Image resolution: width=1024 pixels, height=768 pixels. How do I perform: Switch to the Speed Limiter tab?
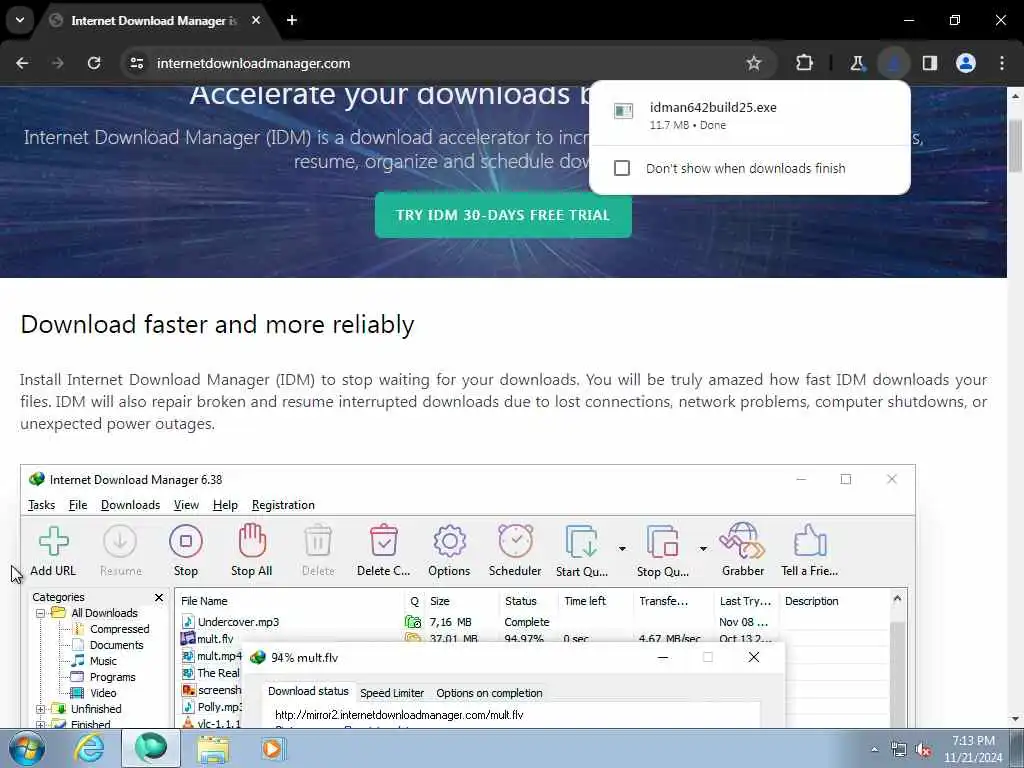pos(392,693)
